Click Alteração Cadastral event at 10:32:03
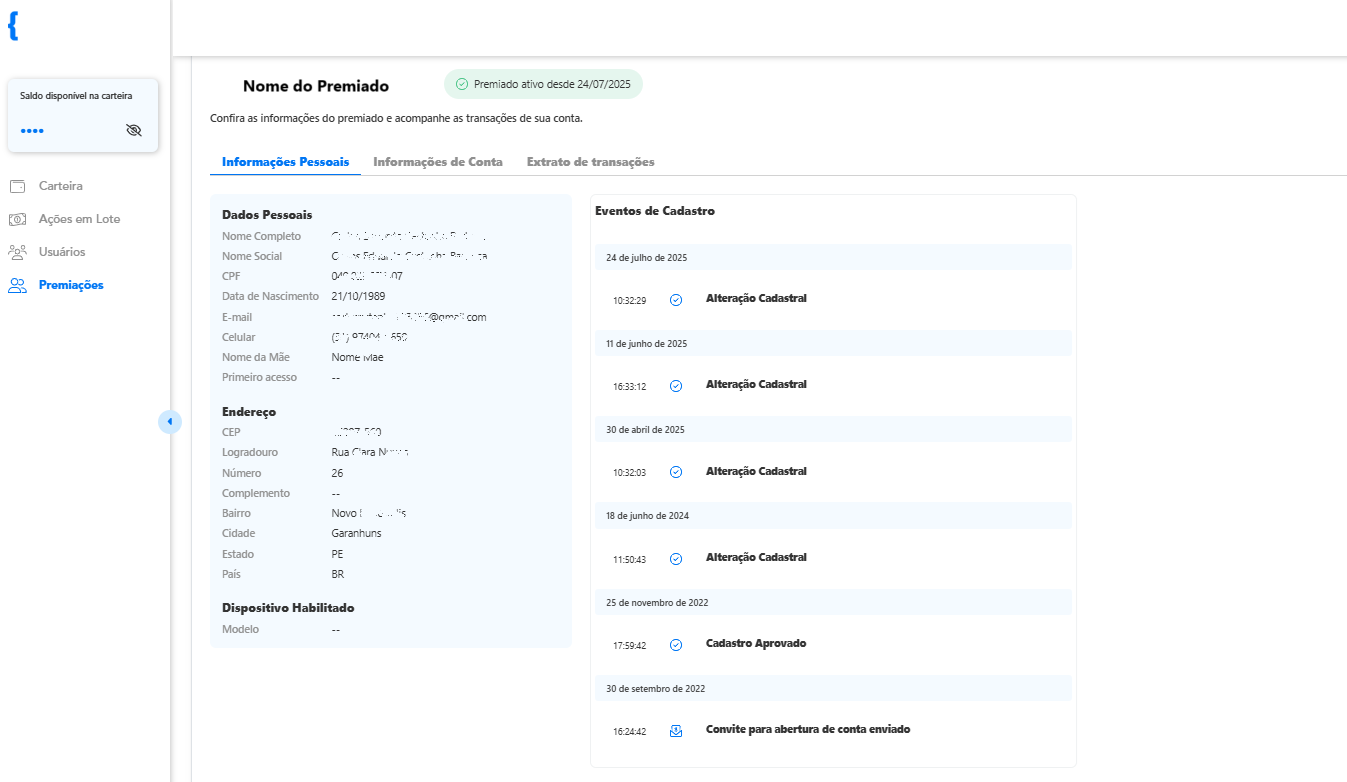 click(756, 471)
